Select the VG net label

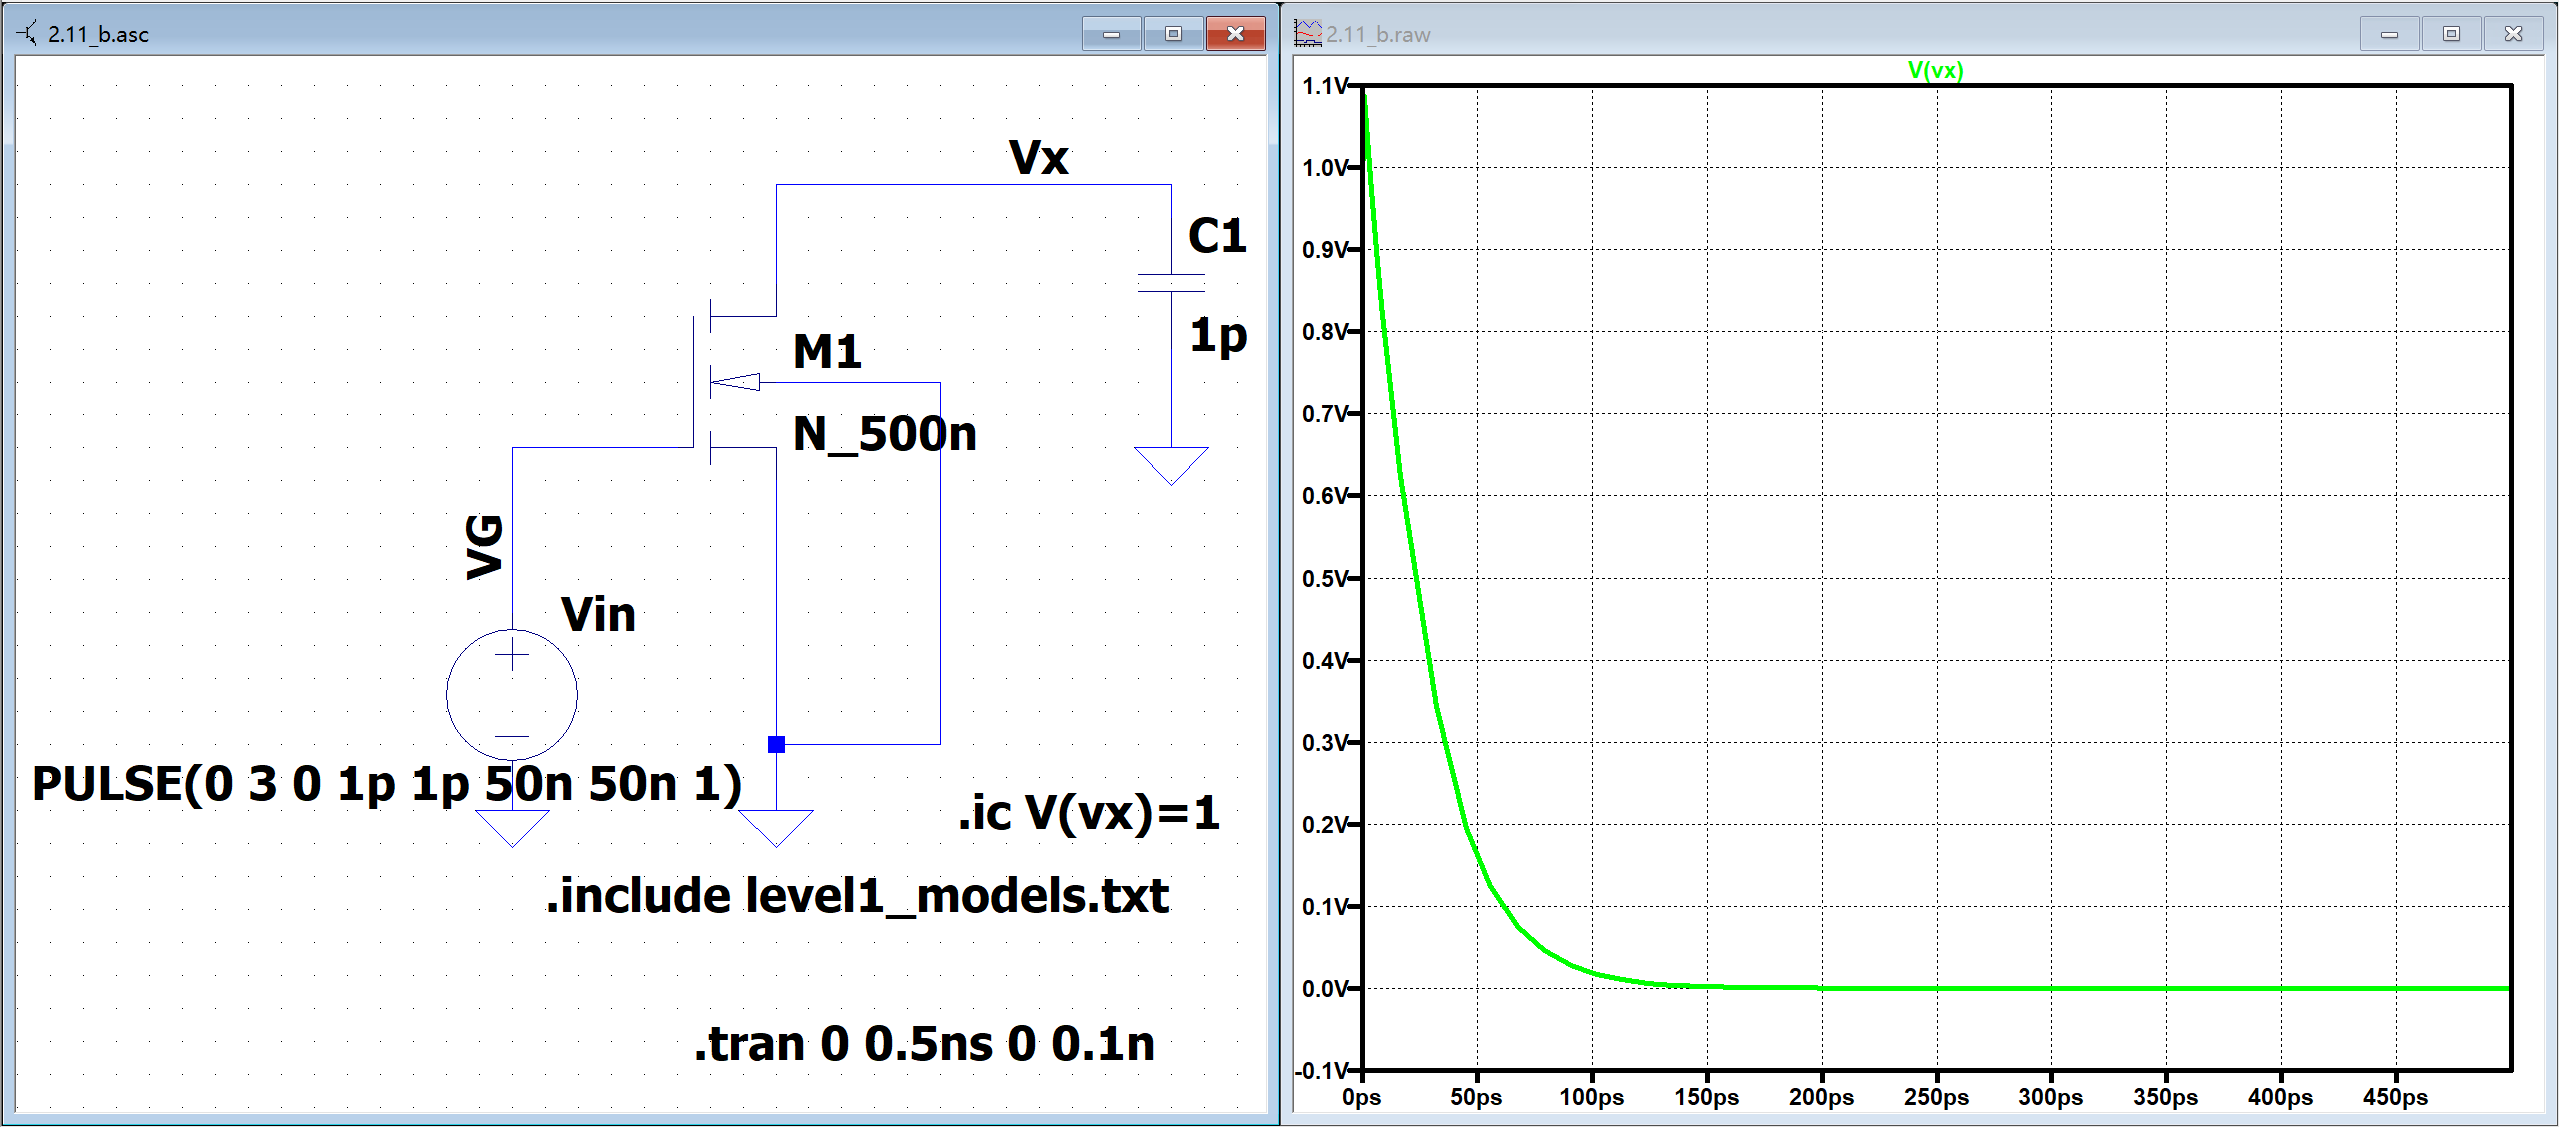[485, 546]
